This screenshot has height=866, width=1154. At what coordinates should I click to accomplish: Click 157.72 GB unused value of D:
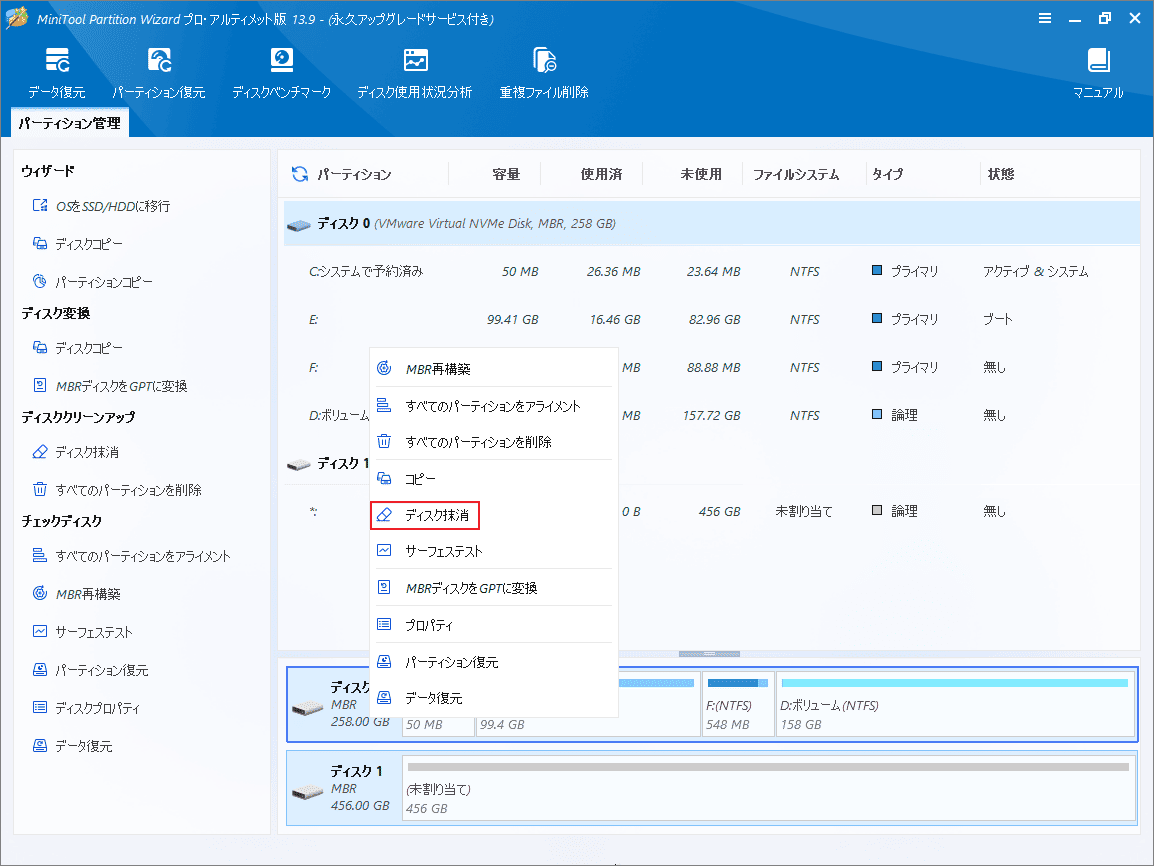712,415
